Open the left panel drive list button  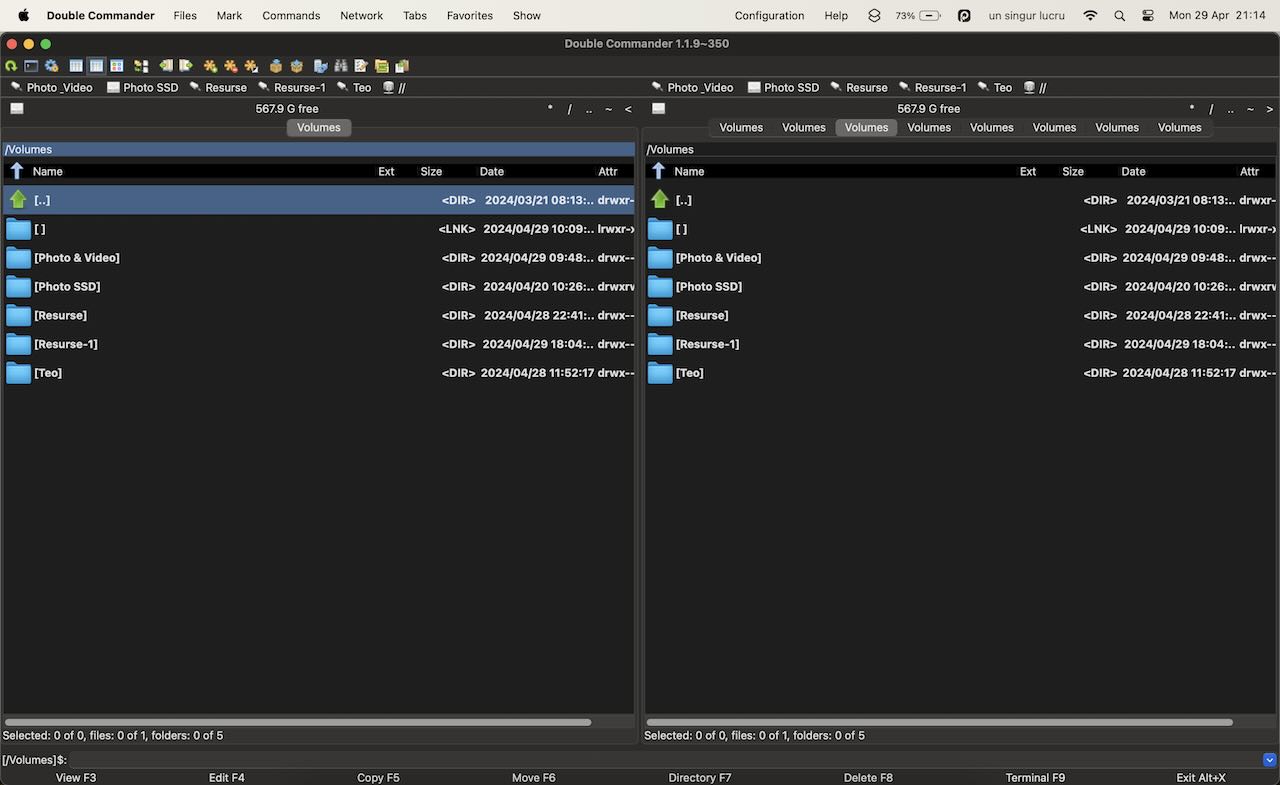(17, 109)
